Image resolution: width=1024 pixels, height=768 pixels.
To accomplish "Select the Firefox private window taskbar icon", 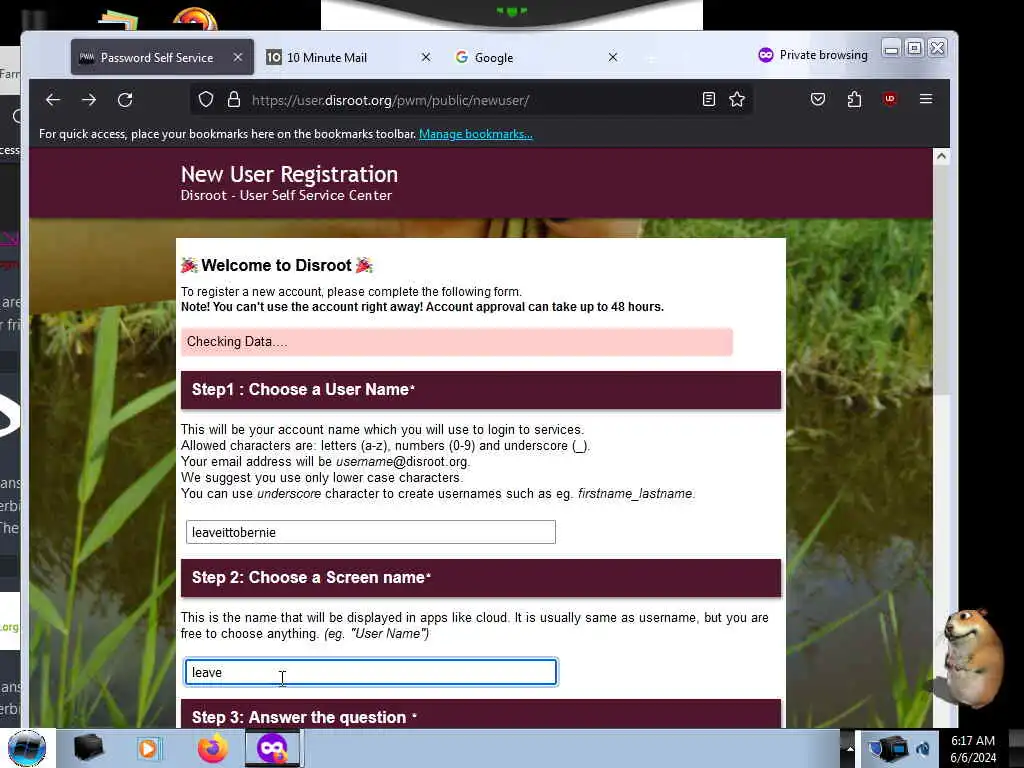I will [272, 748].
